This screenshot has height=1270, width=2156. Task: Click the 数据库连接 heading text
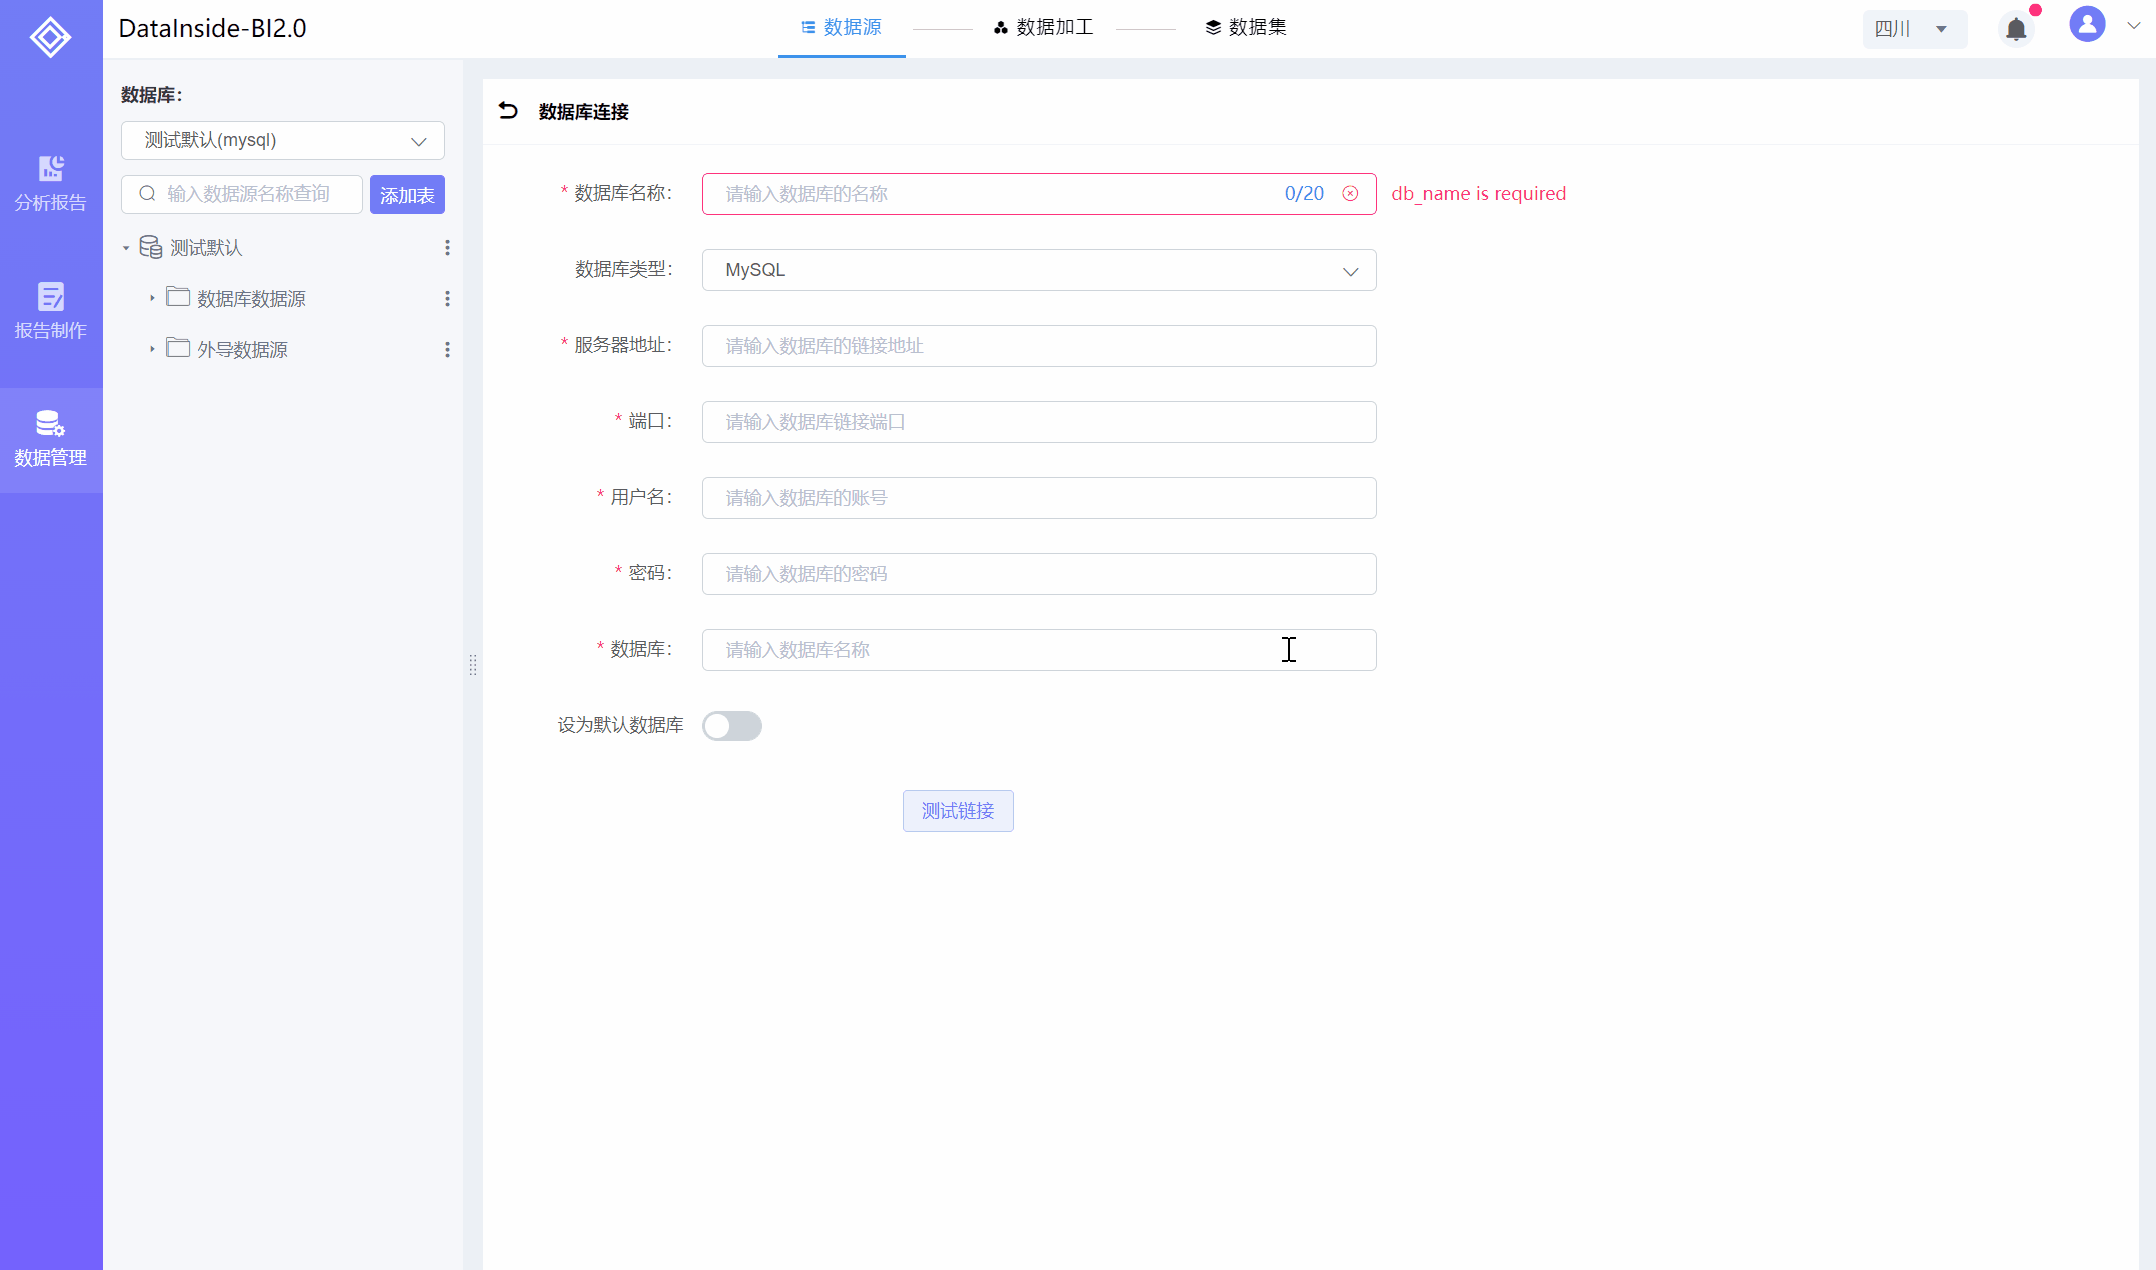tap(584, 112)
